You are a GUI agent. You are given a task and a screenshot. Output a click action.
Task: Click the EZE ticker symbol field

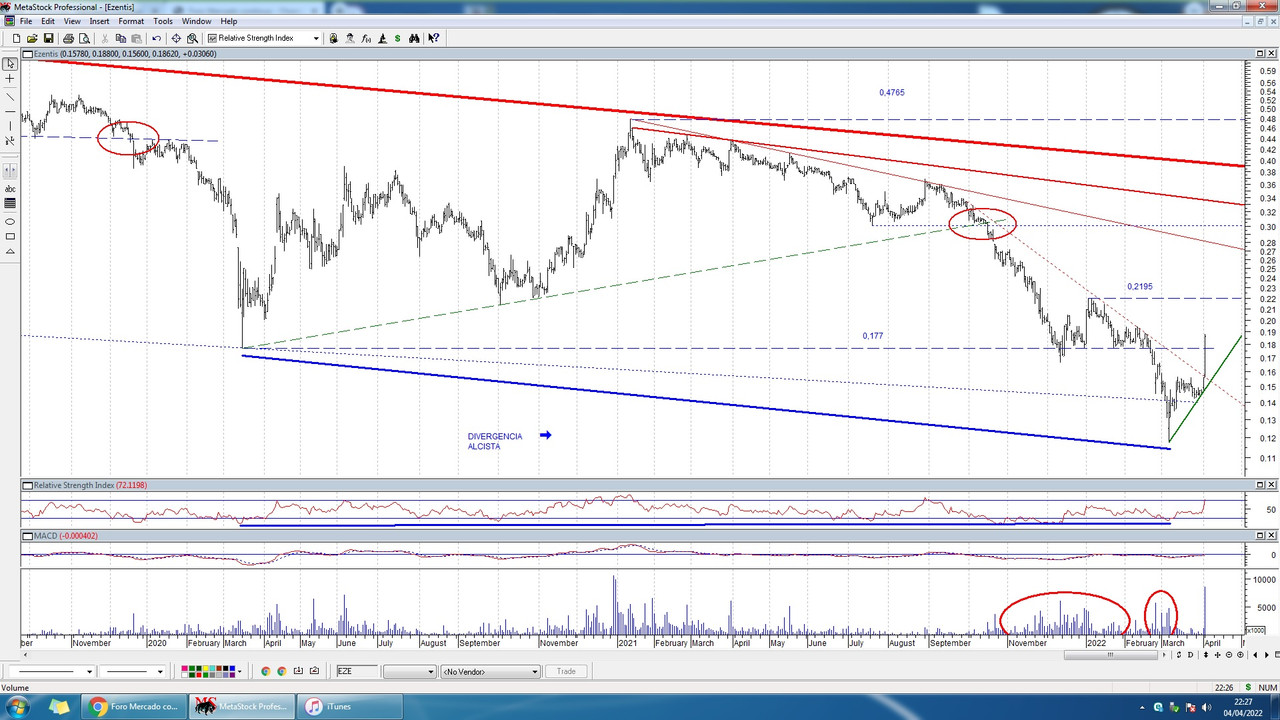pyautogui.click(x=357, y=670)
